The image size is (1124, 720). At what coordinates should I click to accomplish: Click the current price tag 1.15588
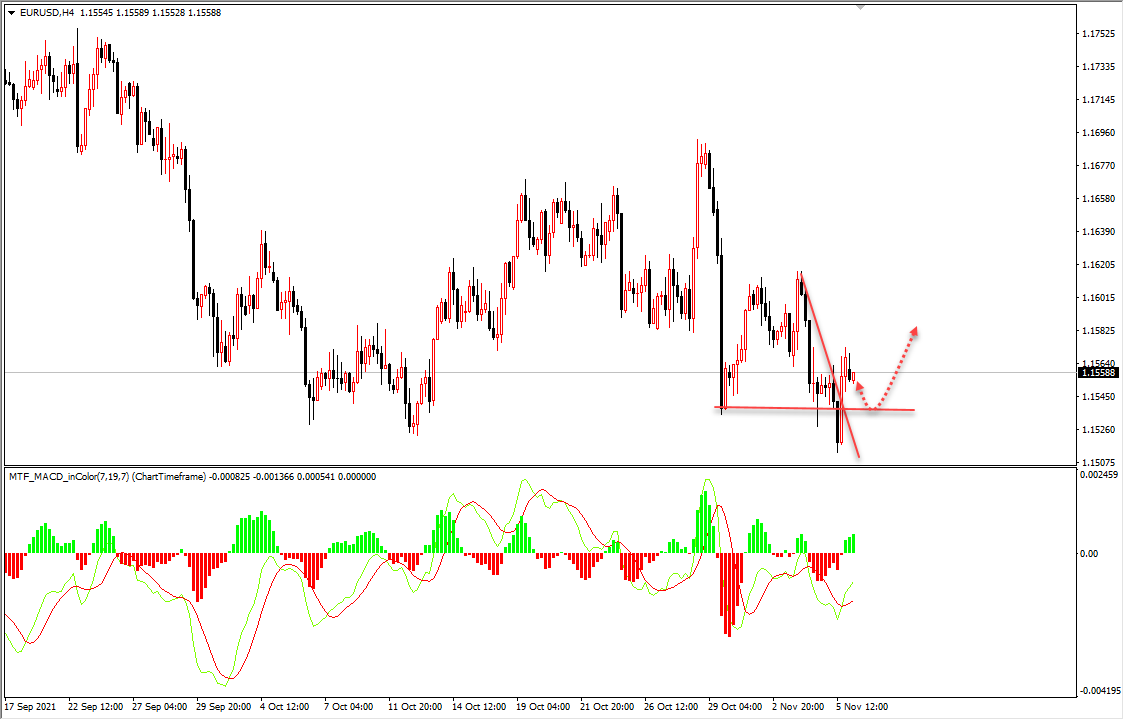(1100, 373)
